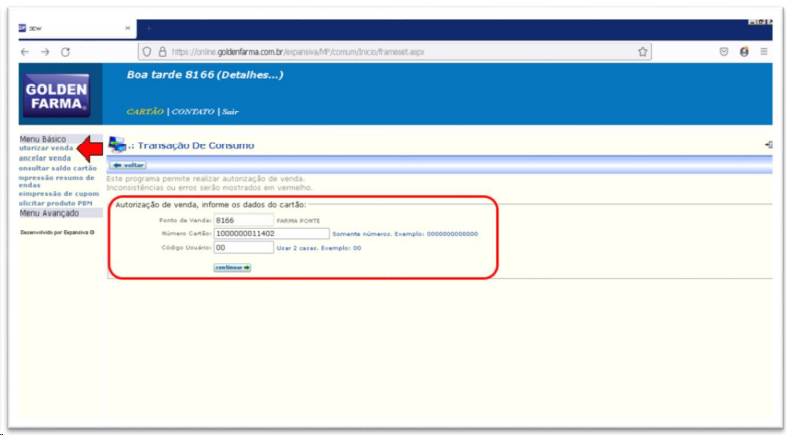Click the 'Transação De Consumo' heading
Image resolution: width=786 pixels, height=435 pixels.
click(x=196, y=145)
